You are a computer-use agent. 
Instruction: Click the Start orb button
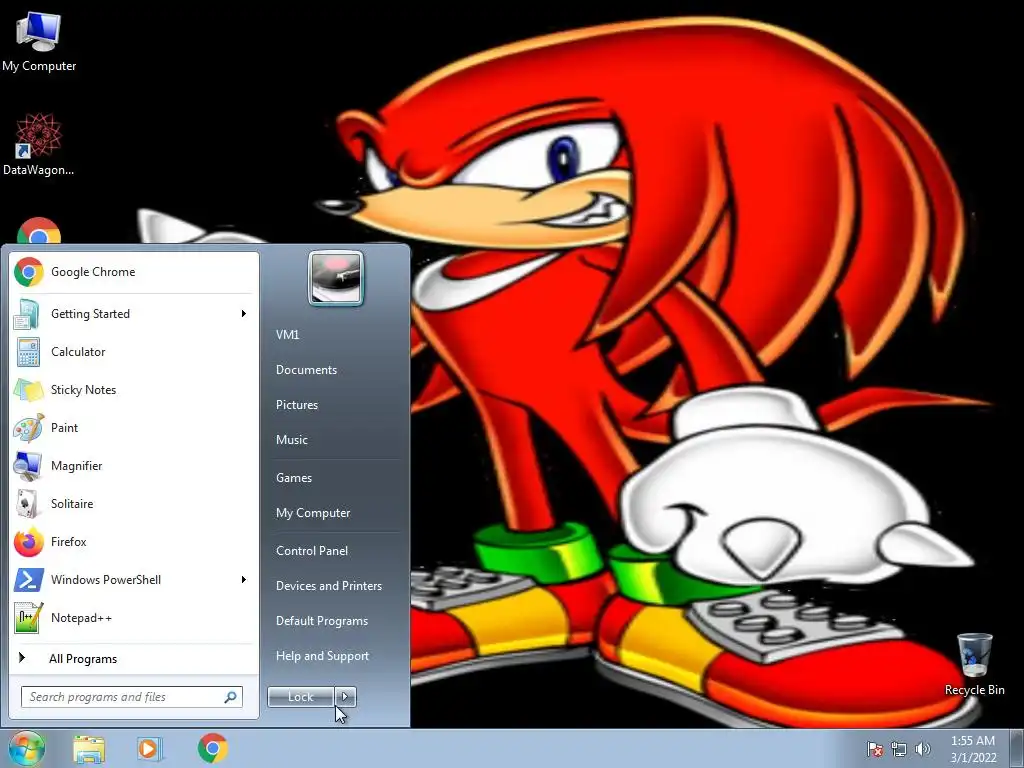(26, 748)
